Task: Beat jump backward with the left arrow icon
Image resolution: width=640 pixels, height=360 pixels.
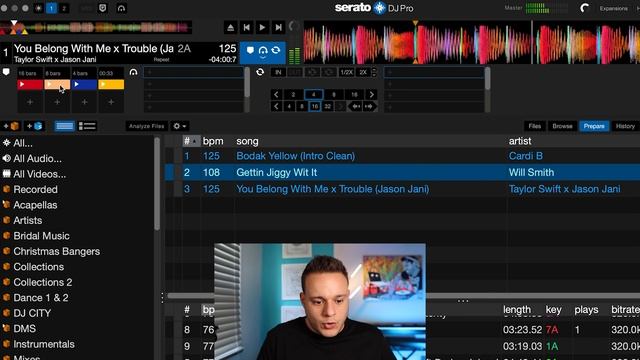Action: (x=356, y=107)
